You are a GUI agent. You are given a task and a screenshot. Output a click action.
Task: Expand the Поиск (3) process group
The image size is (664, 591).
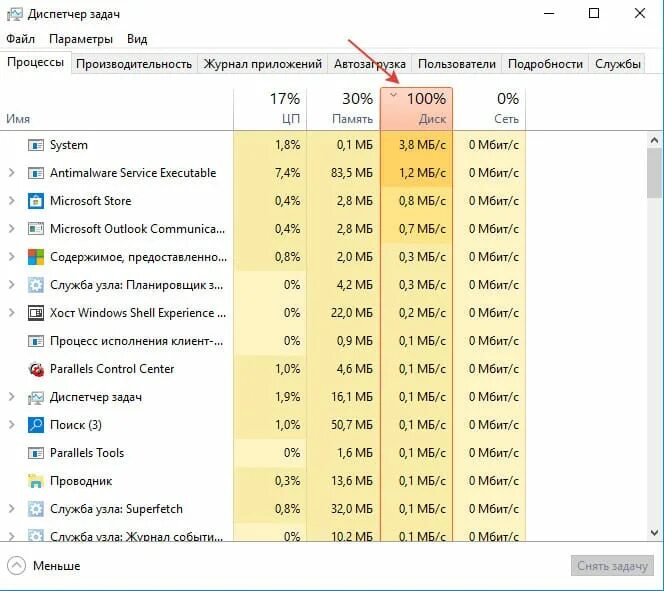[x=12, y=425]
